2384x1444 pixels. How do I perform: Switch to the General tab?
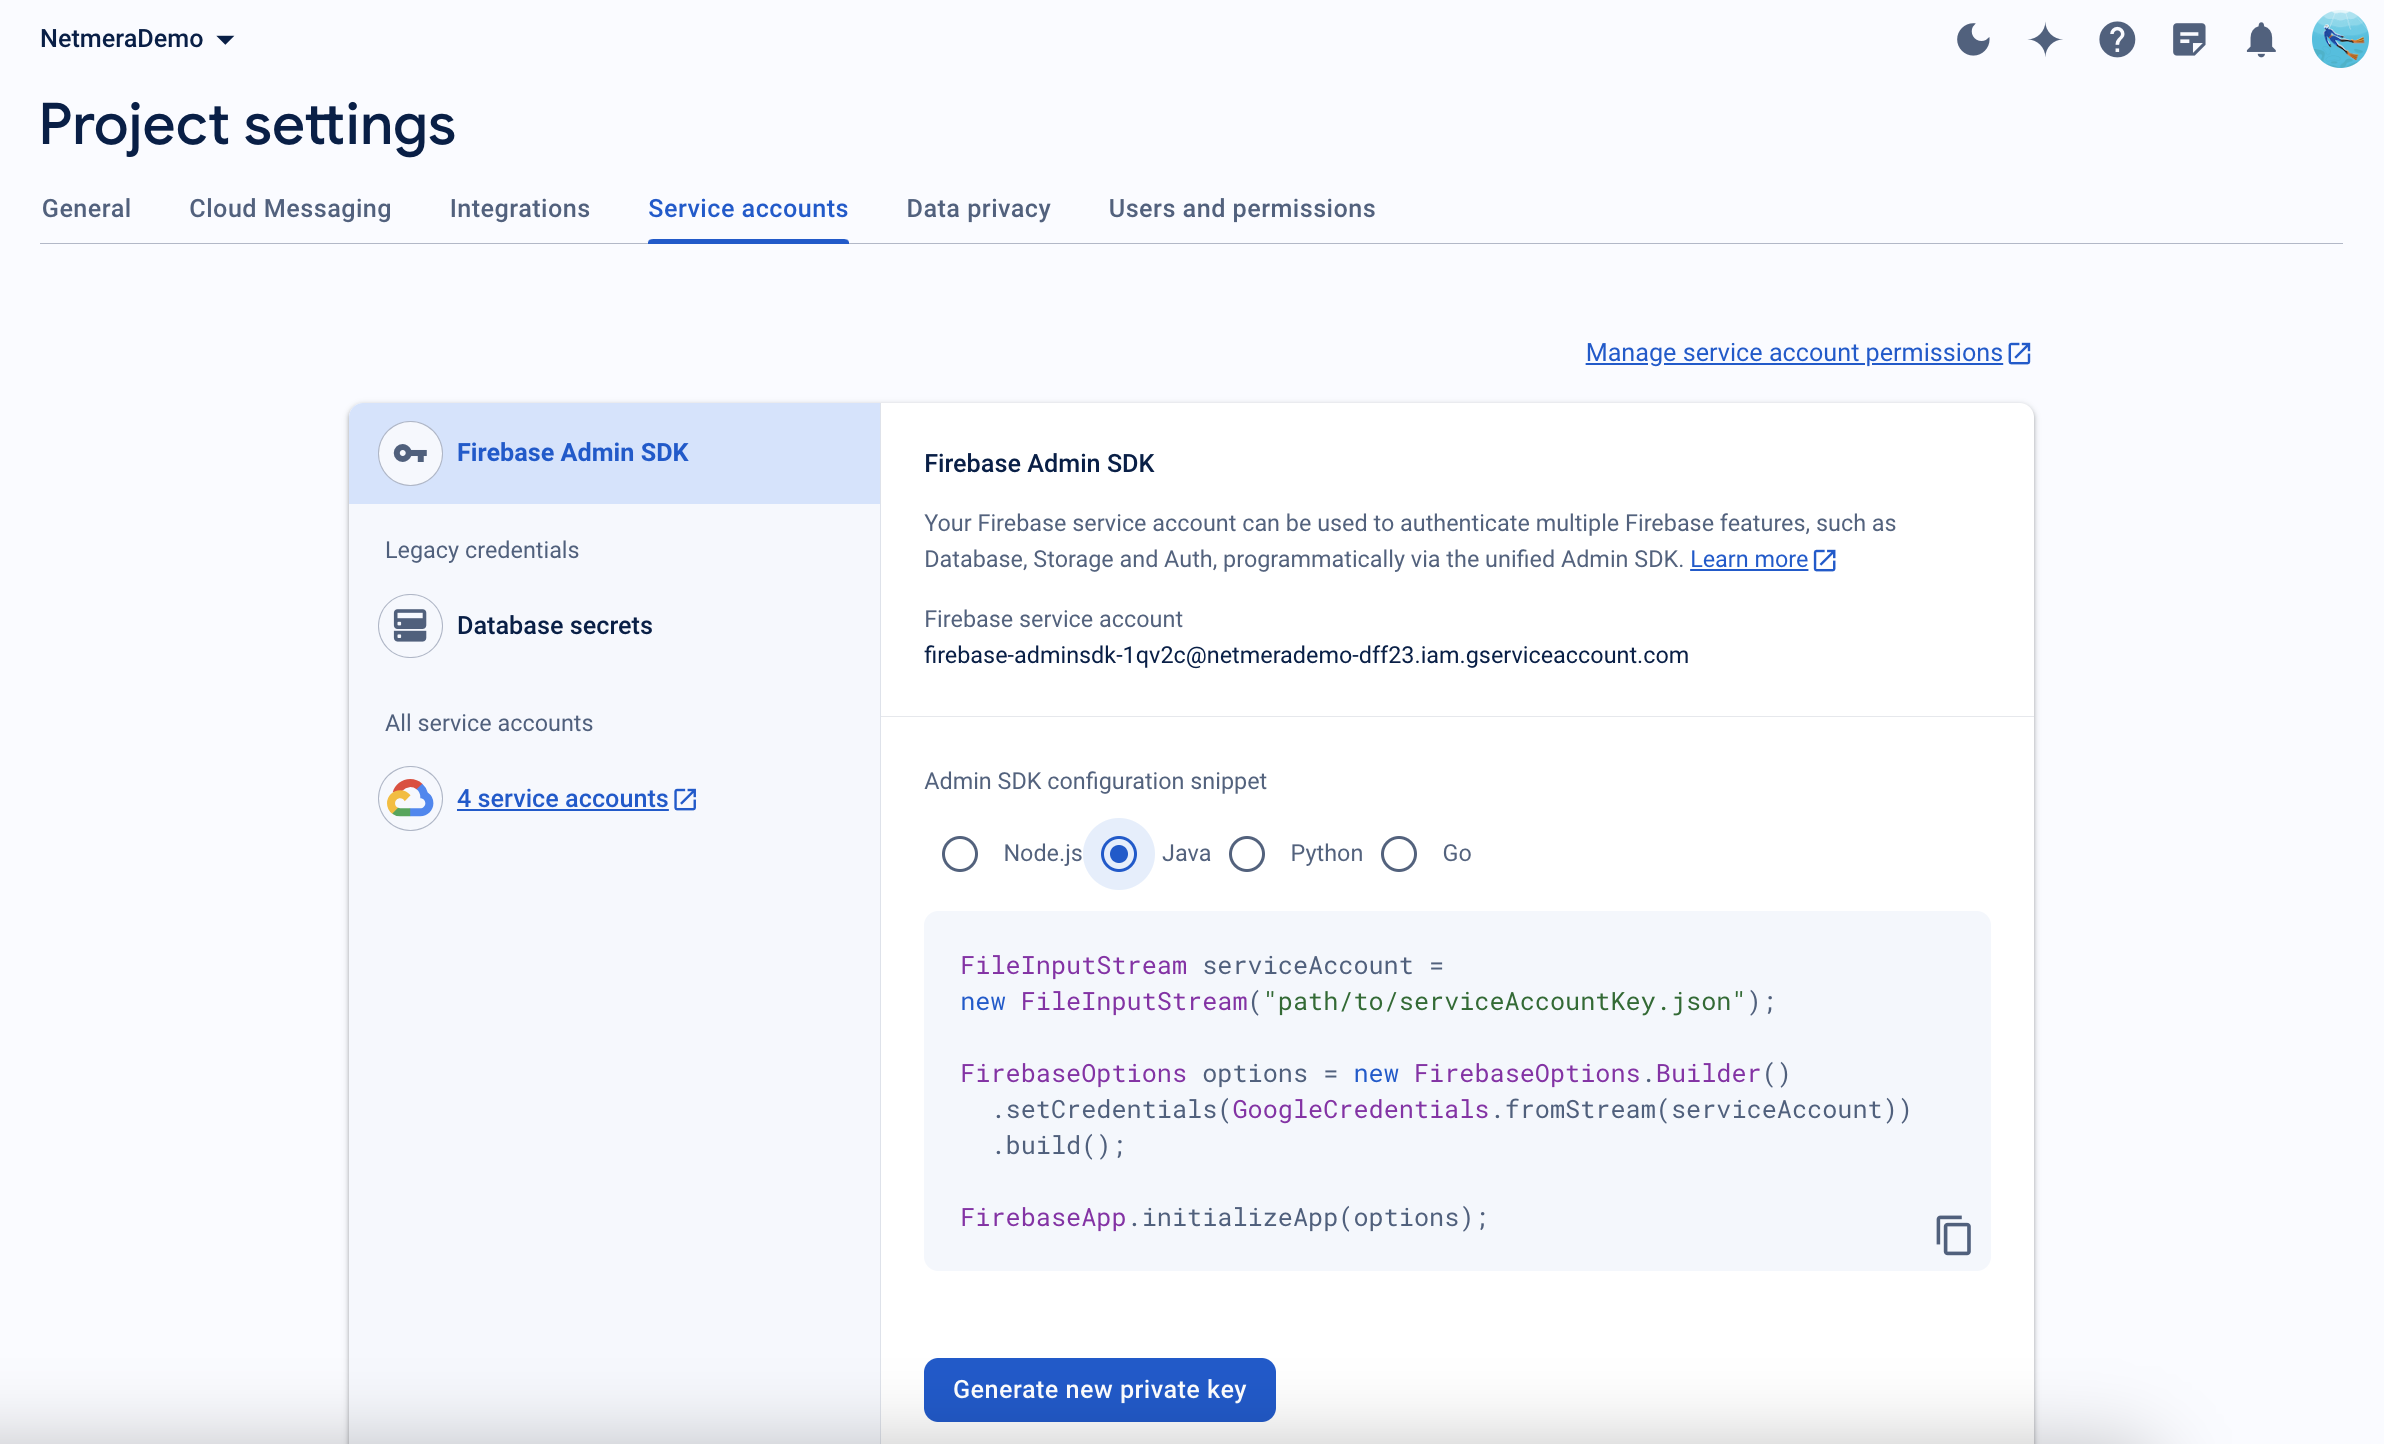click(86, 209)
